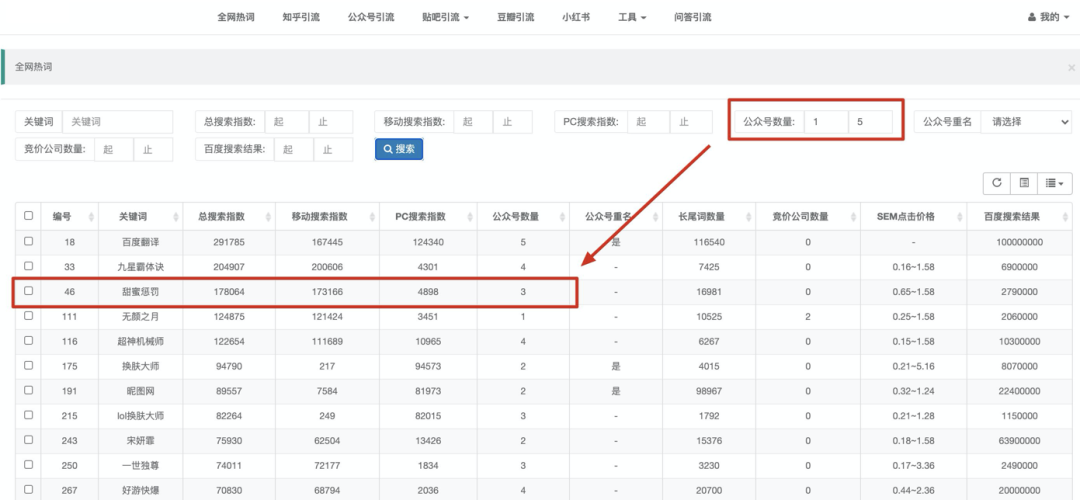Open the 小红书 nav item

pos(576,17)
